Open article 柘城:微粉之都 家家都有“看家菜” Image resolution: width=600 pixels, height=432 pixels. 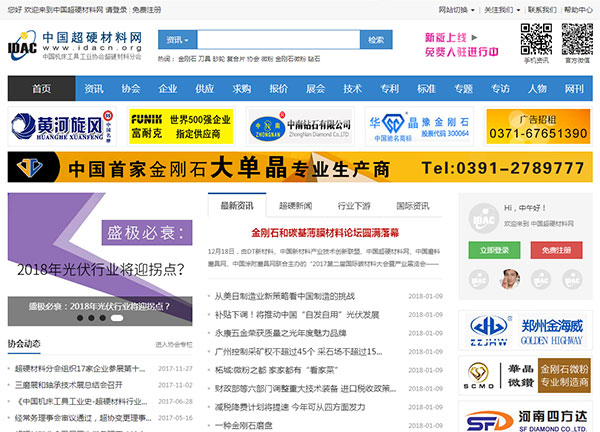click(276, 370)
